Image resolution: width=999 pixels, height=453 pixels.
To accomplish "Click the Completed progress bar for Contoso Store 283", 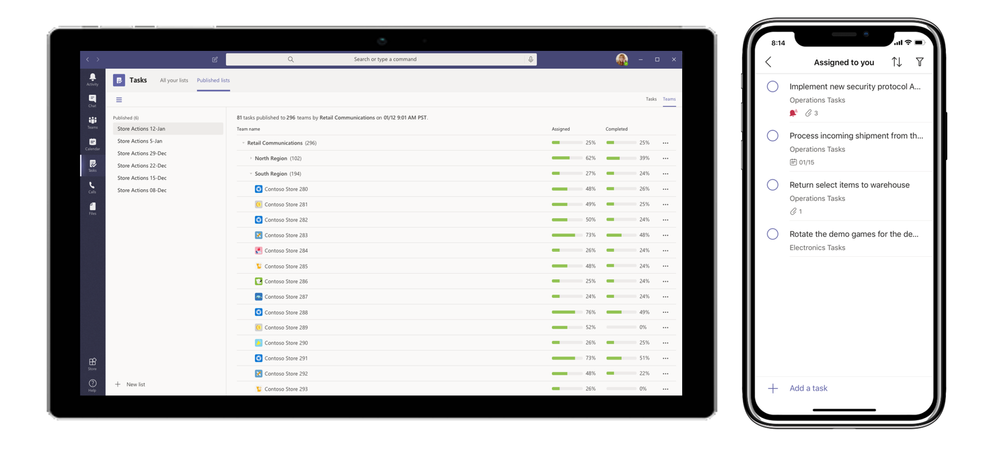I will pos(621,235).
